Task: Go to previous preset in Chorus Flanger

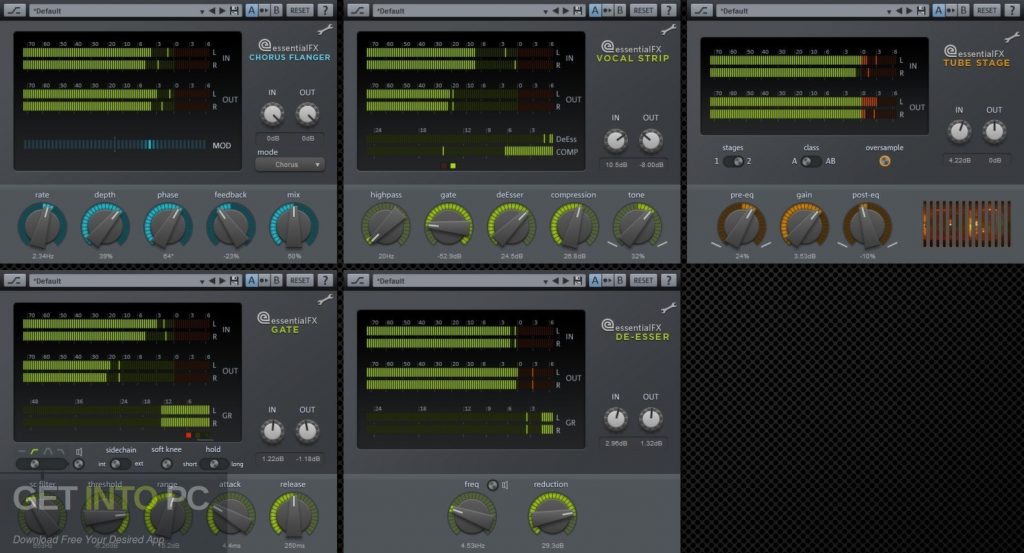Action: click(x=212, y=10)
